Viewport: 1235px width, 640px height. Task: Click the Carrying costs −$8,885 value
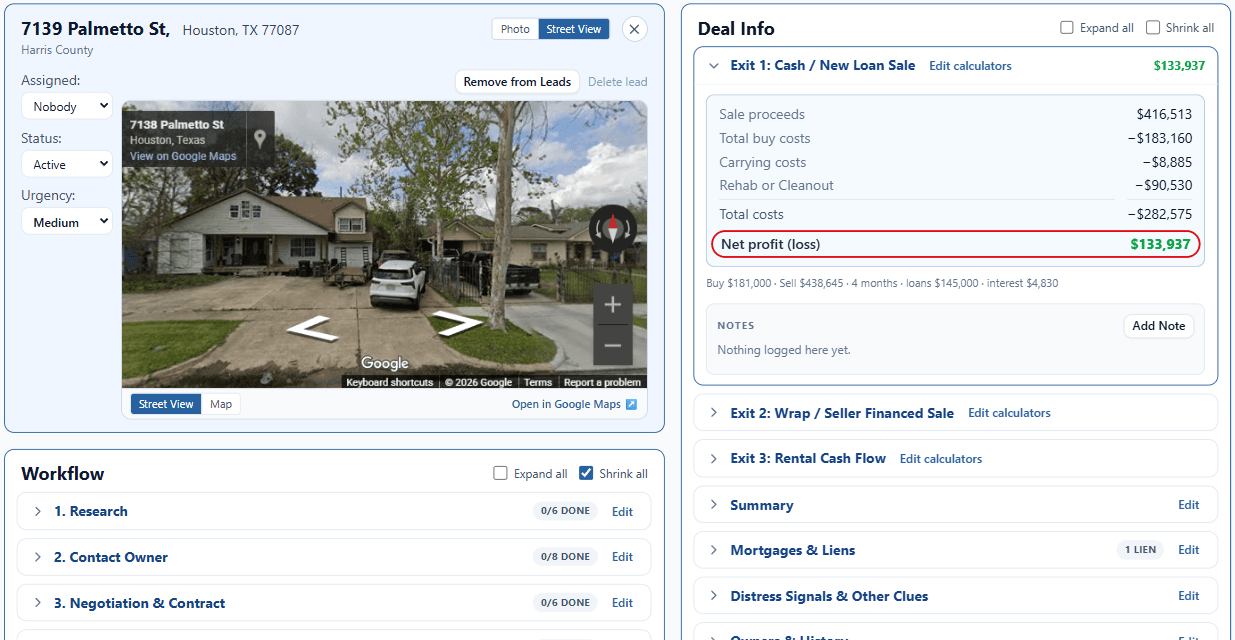[x=1167, y=162]
